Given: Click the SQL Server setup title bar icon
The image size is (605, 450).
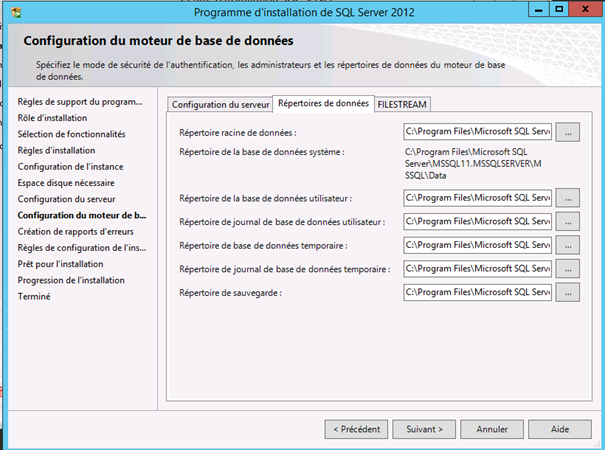Looking at the screenshot, I should coord(16,12).
